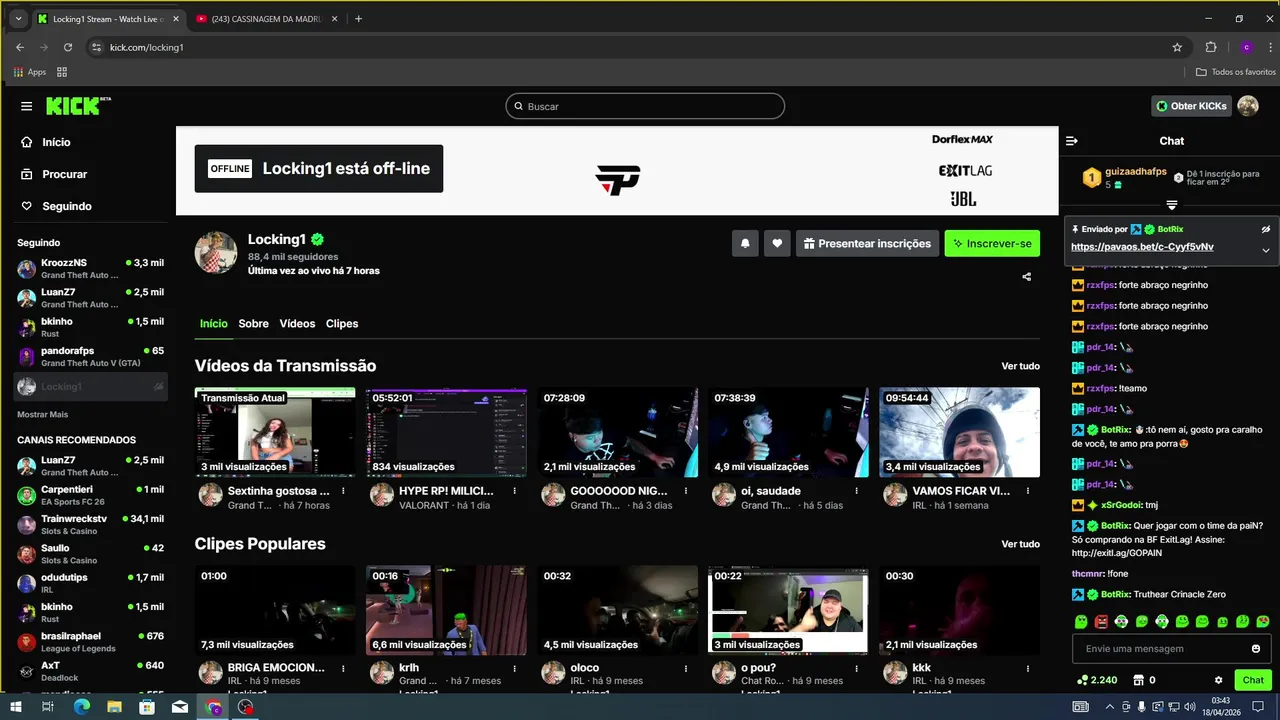Open options for HYPE RP! MILICI video
1280x720 pixels.
click(x=515, y=491)
